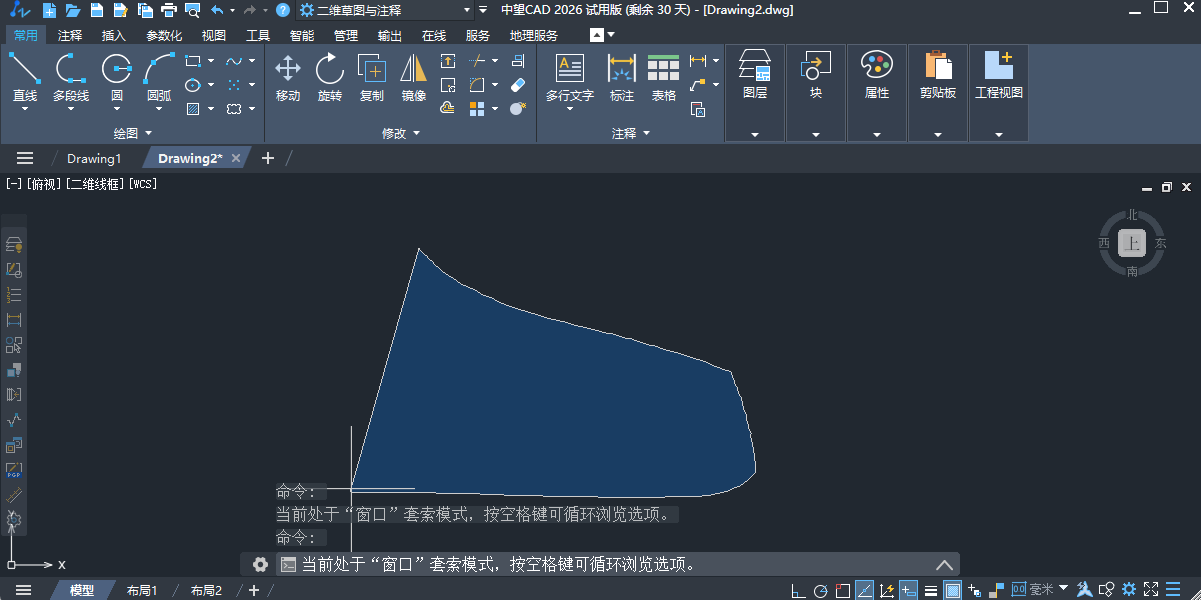Switch to the Drawing1 document tab

coord(94,158)
